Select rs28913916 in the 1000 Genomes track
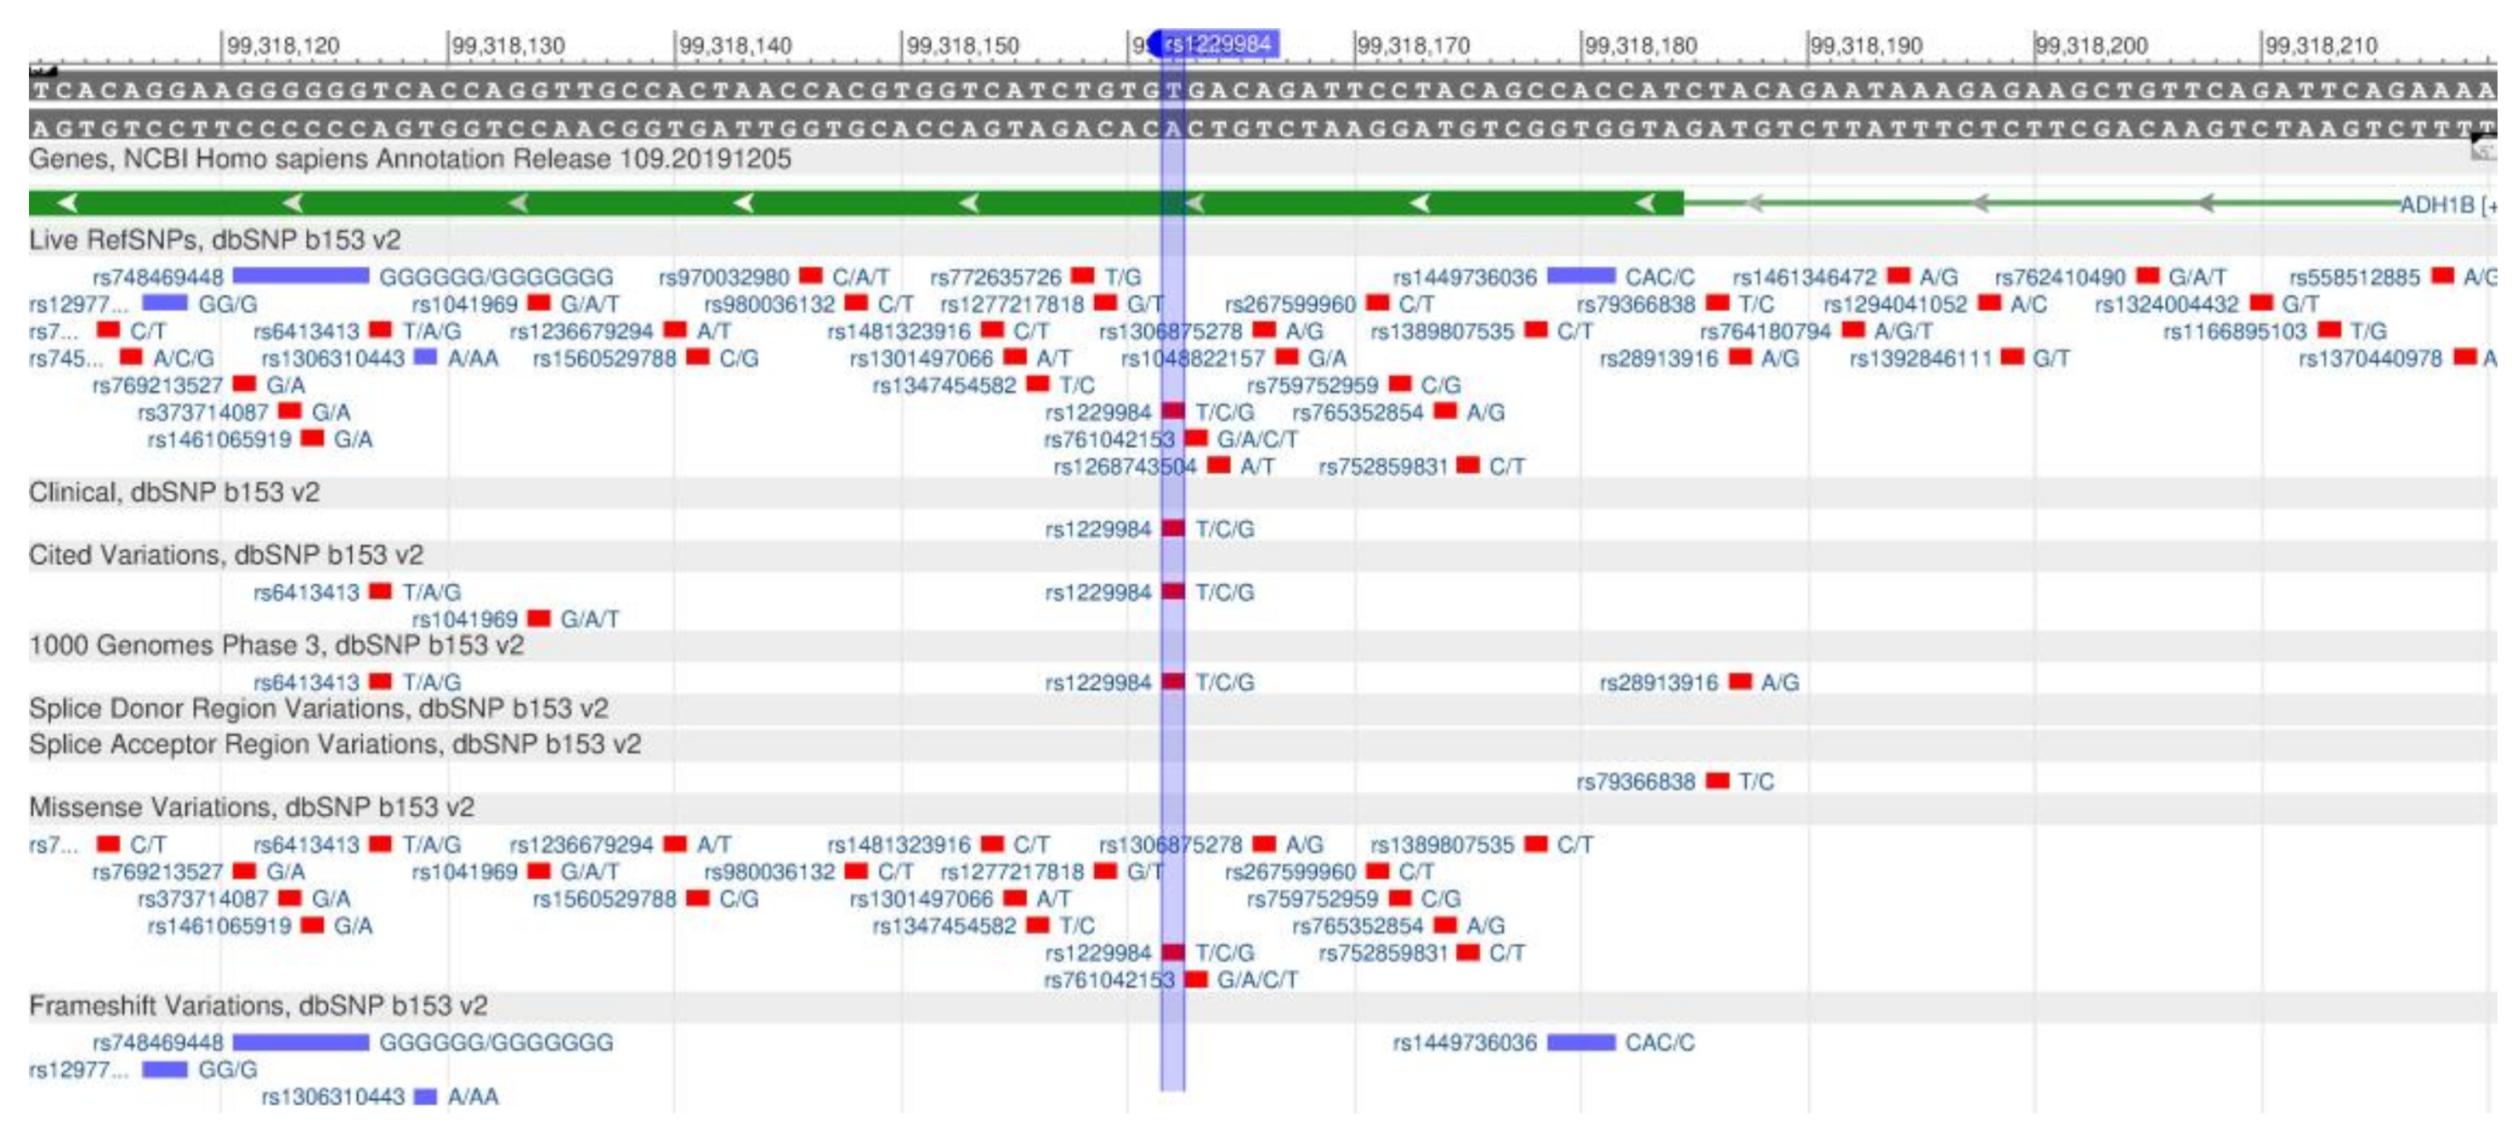Viewport: 2512px width, 1139px height. tap(1700, 683)
